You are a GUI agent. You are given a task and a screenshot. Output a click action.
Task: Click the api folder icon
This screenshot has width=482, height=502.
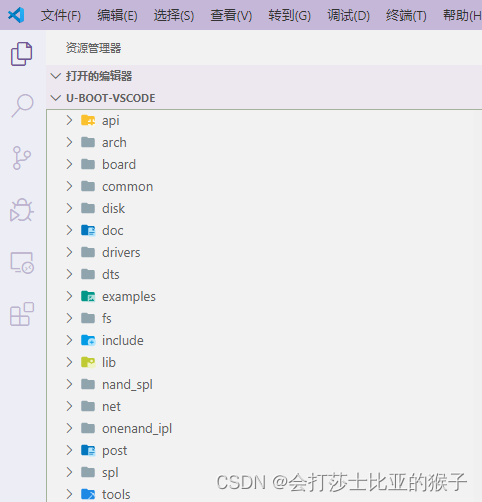(x=88, y=120)
